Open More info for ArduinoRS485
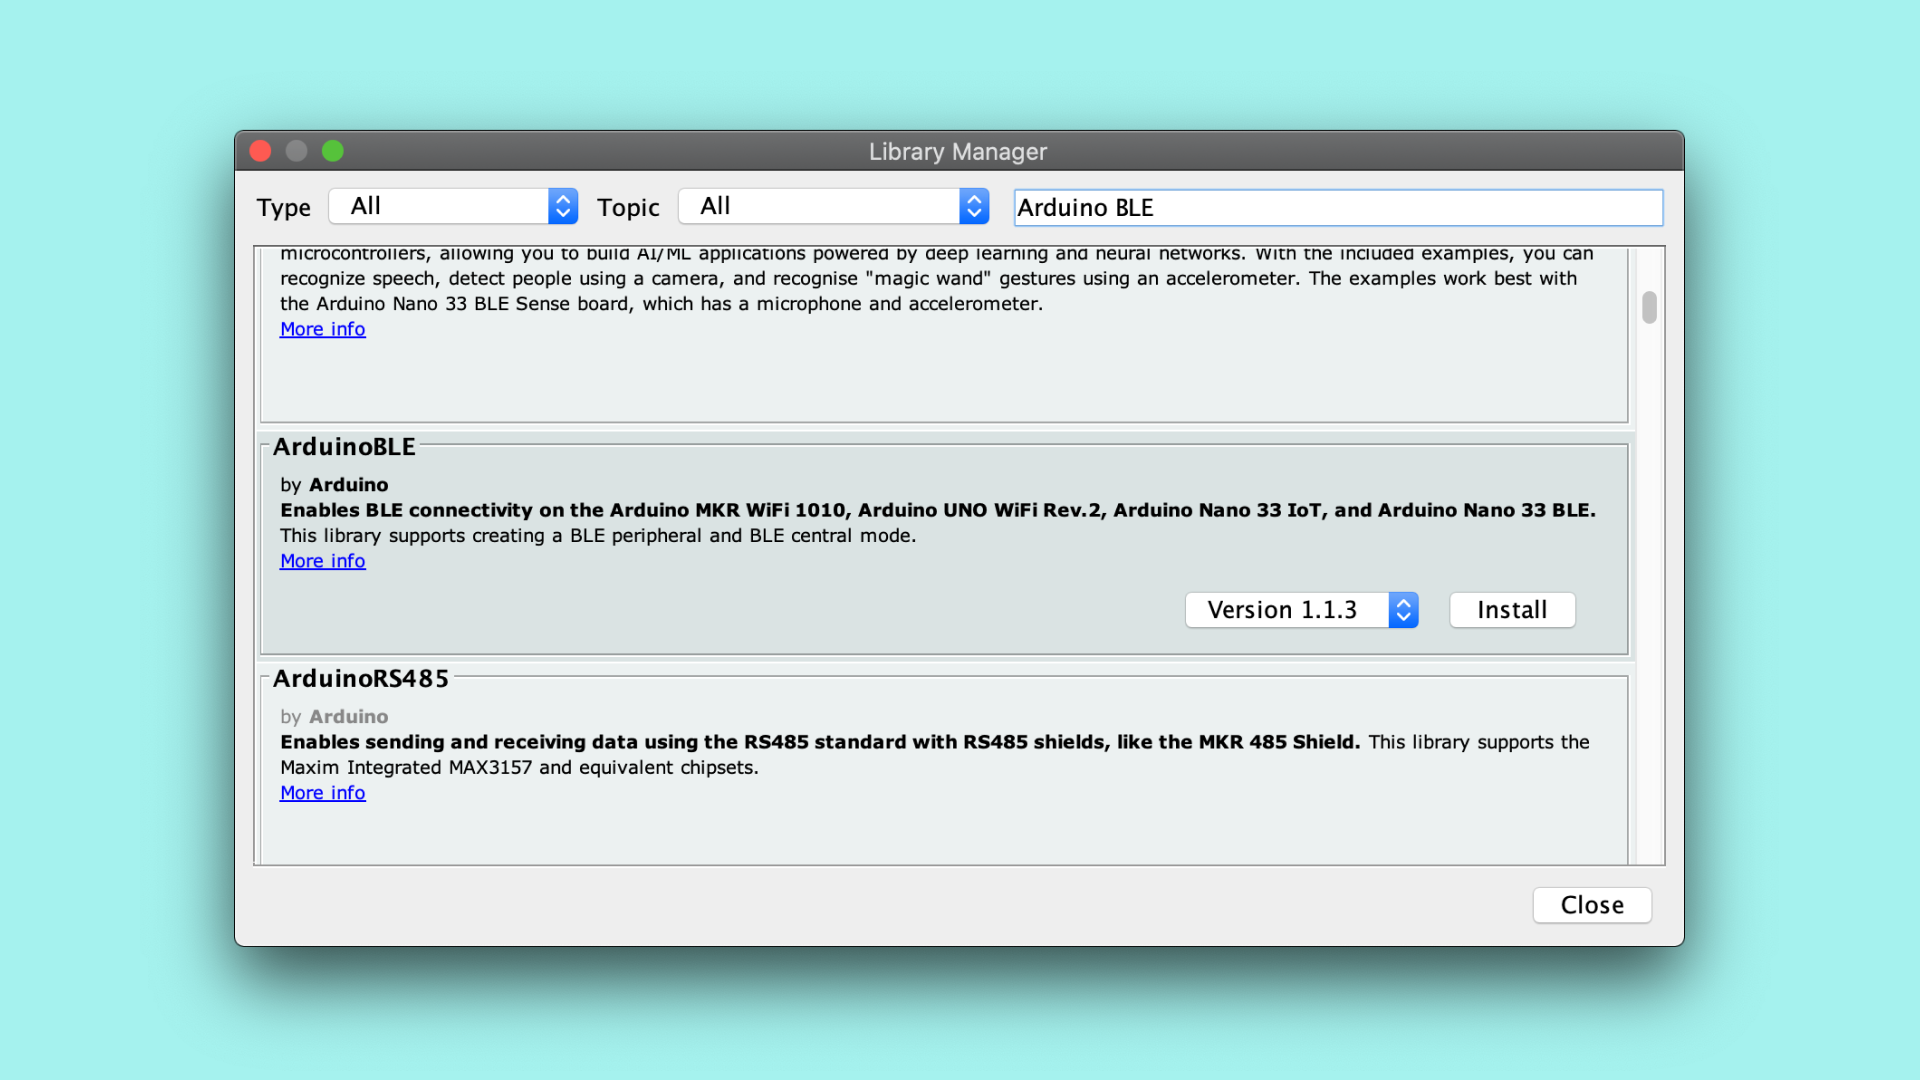Image resolution: width=1920 pixels, height=1080 pixels. (322, 793)
